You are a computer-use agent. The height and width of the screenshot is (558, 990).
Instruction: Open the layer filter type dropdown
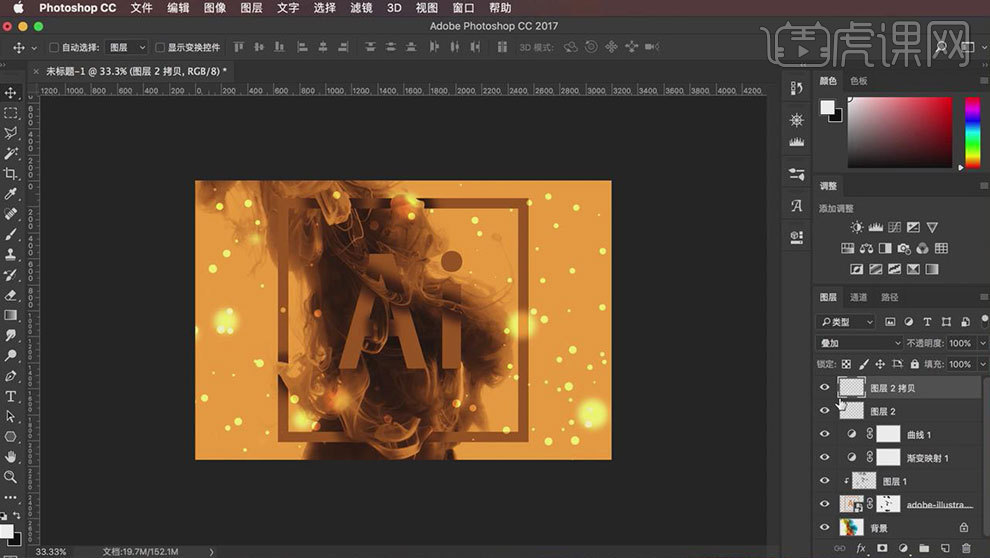pyautogui.click(x=846, y=322)
